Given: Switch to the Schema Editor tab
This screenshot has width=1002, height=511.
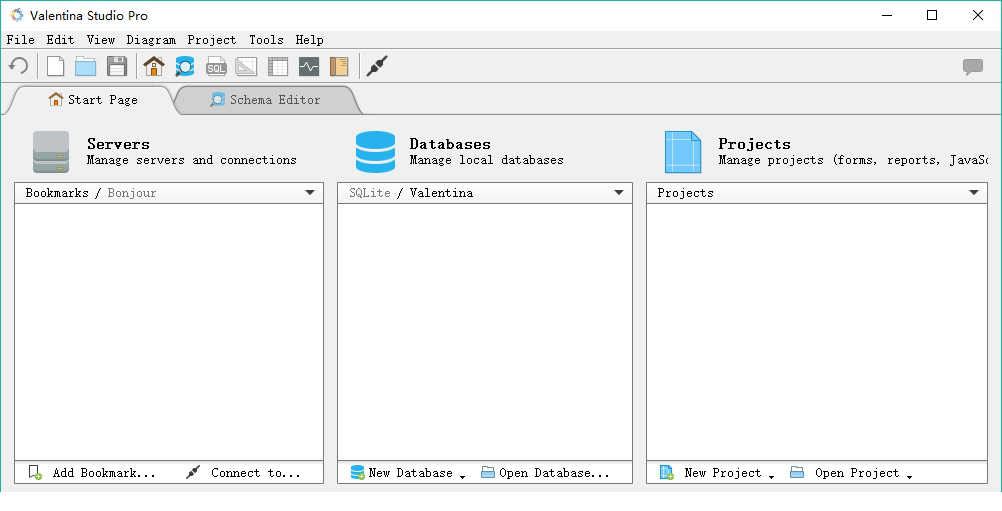Looking at the screenshot, I should point(265,100).
